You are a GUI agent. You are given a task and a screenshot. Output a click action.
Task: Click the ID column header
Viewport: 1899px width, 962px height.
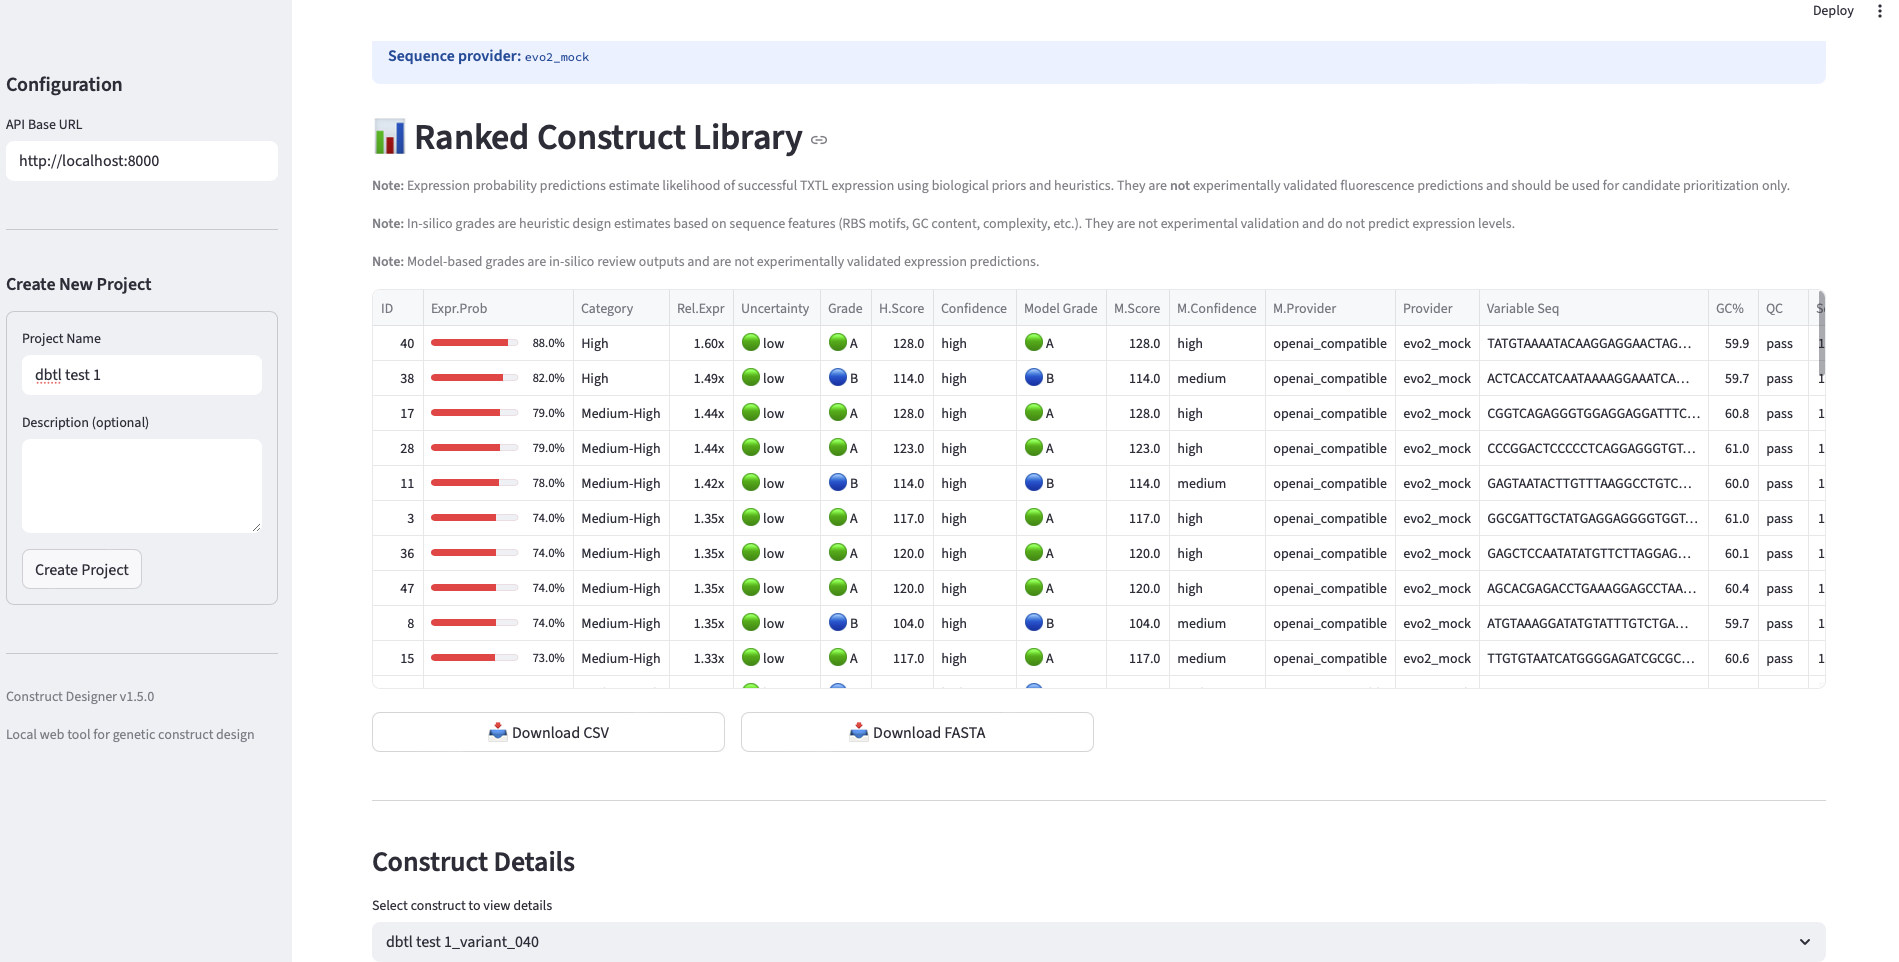398,308
